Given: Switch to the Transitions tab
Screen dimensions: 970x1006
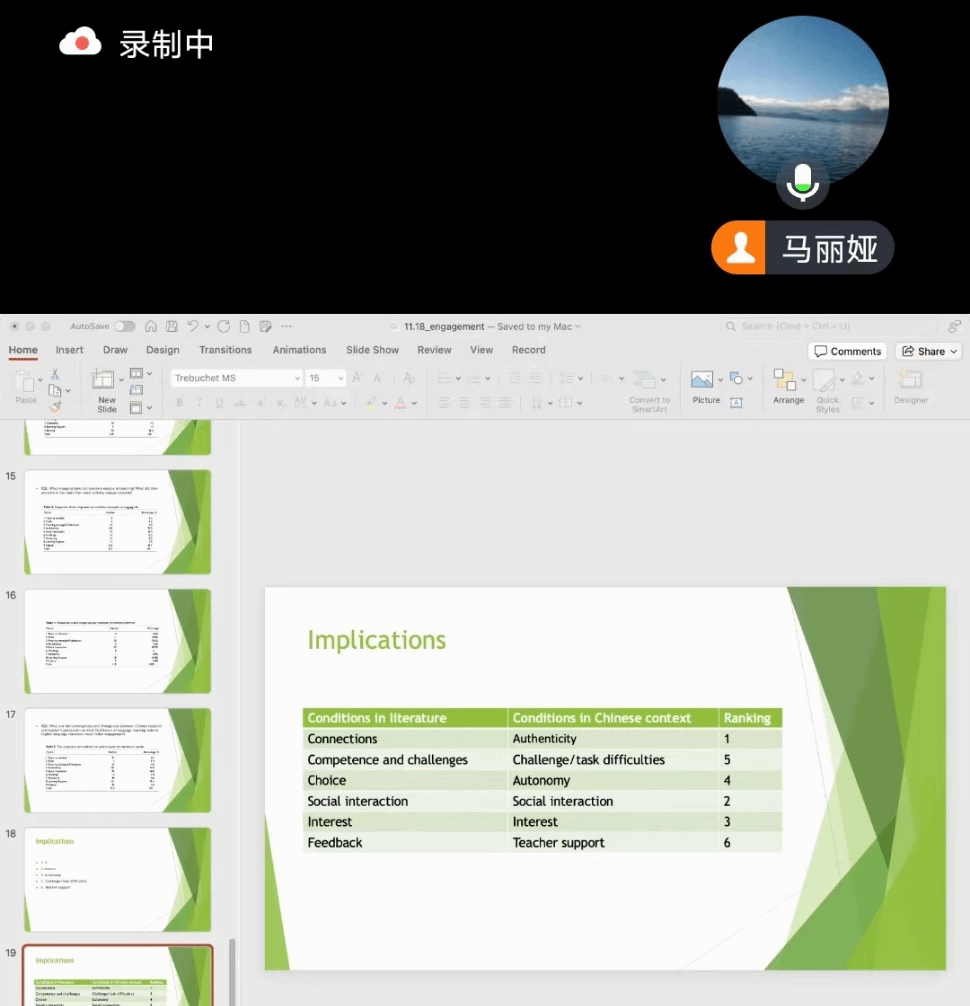Looking at the screenshot, I should point(225,350).
